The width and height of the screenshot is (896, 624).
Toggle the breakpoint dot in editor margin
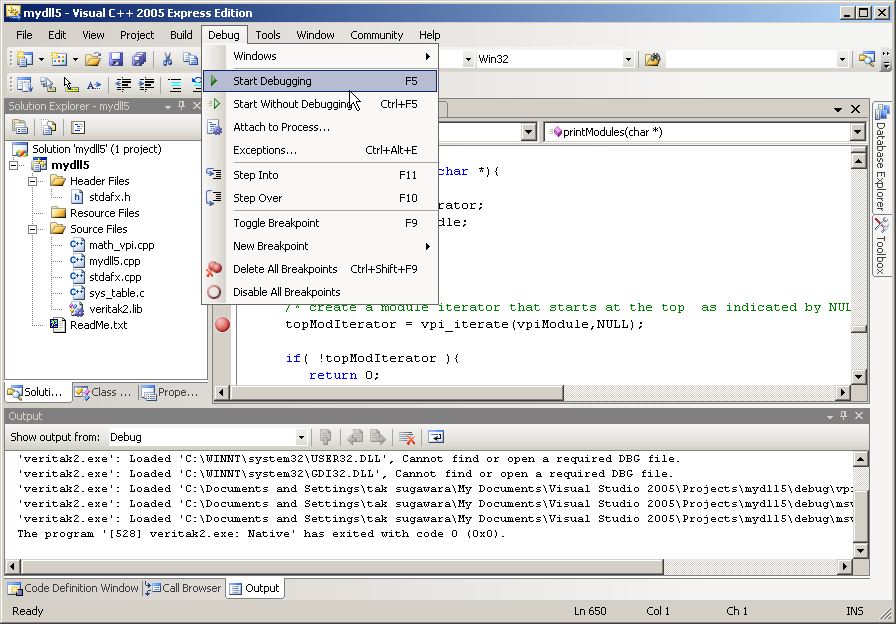click(x=222, y=325)
